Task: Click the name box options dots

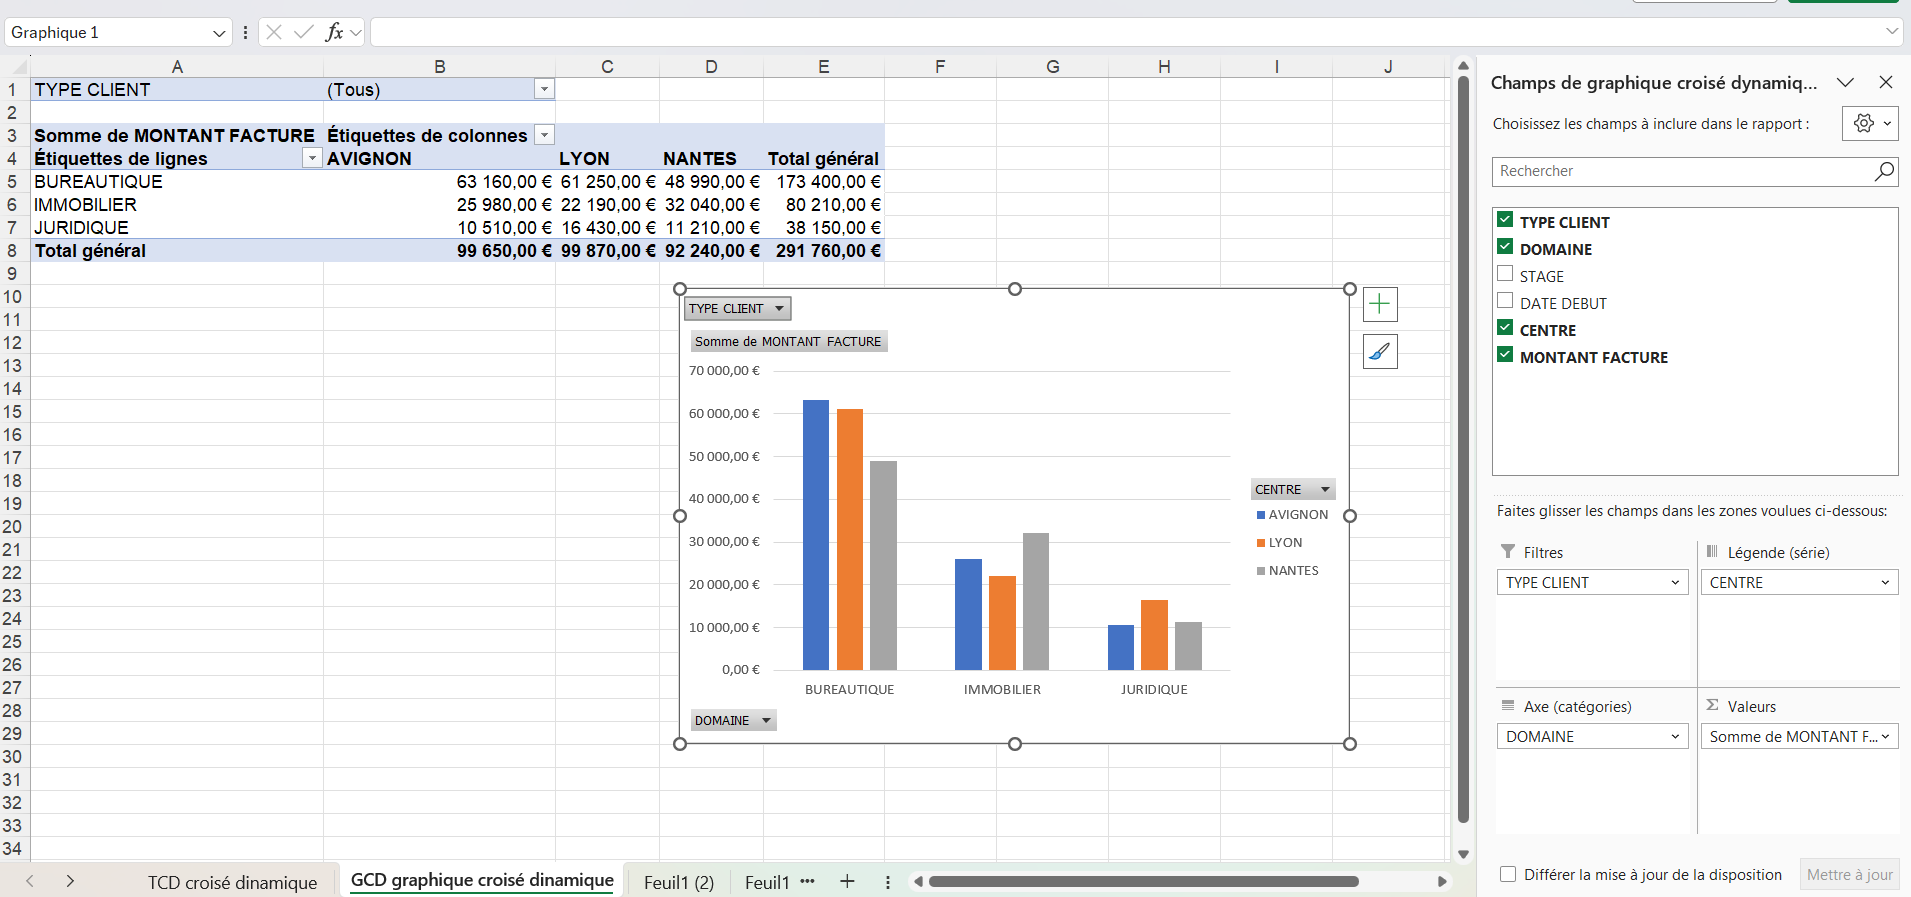Action: point(245,32)
